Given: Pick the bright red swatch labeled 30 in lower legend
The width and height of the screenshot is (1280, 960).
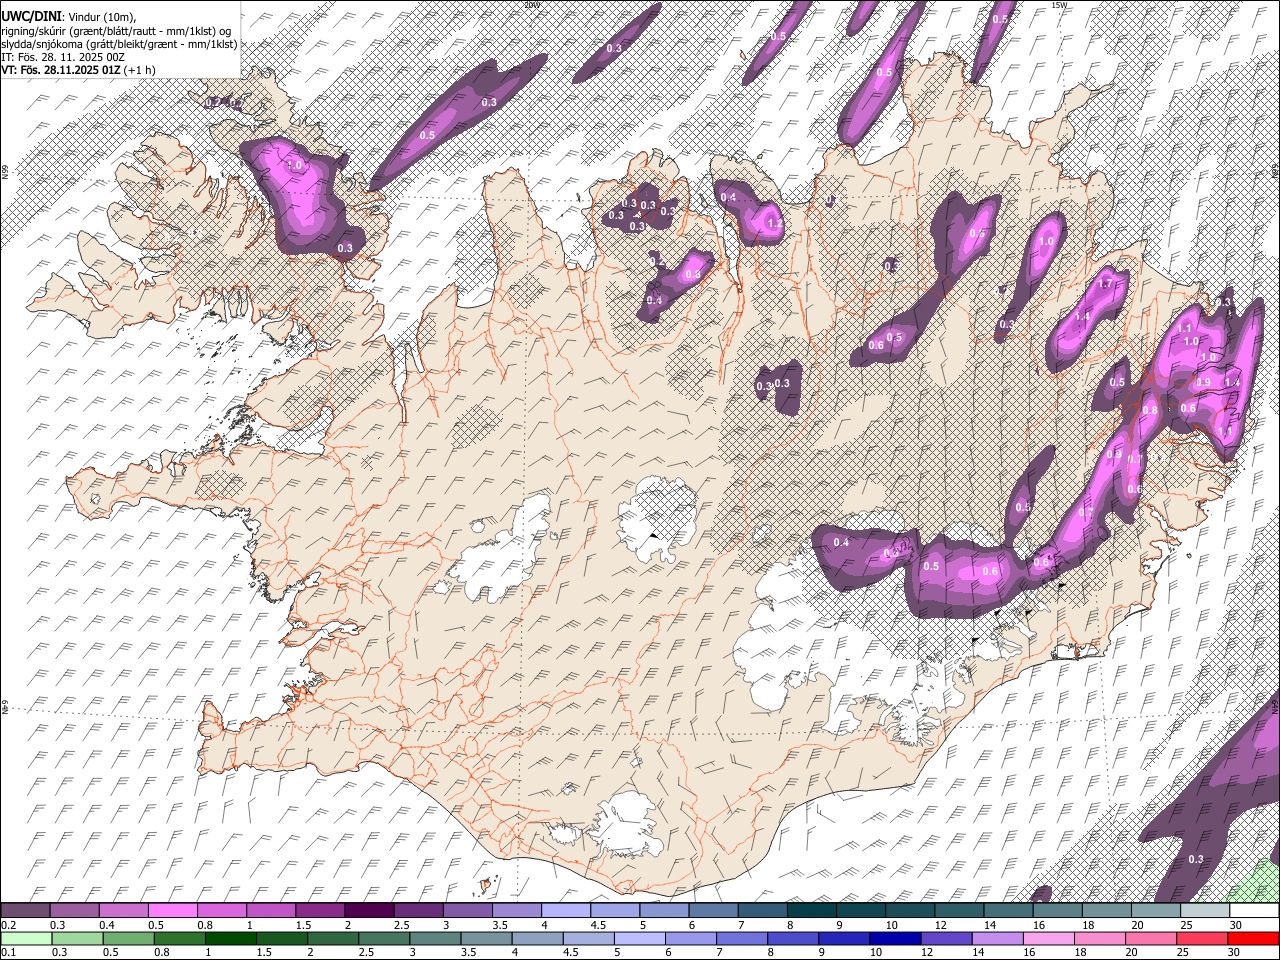Looking at the screenshot, I should (x=1254, y=939).
